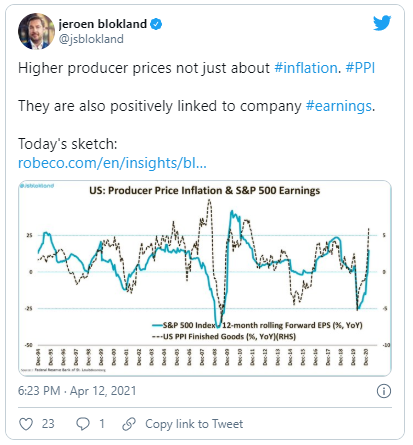Like the tweet with heart icon
Image resolution: width=413 pixels, height=445 pixels.
click(26, 424)
